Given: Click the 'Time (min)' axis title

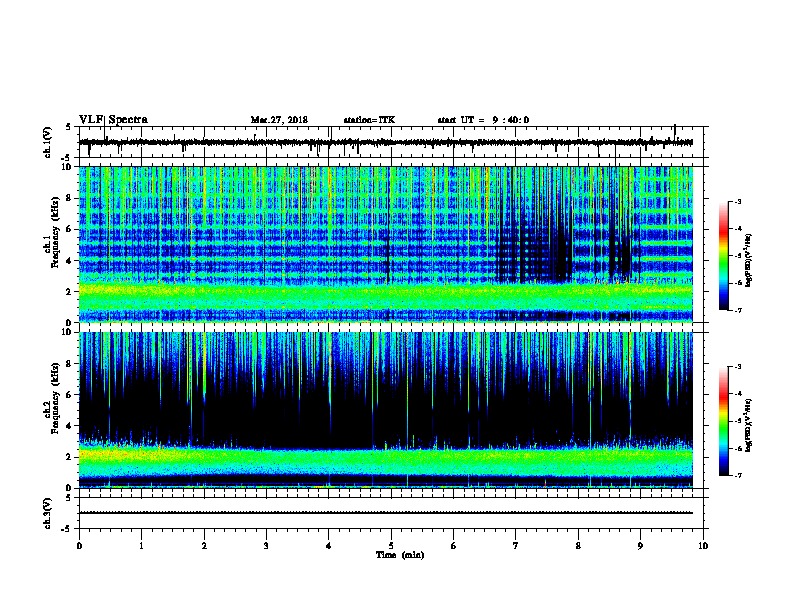Looking at the screenshot, I should (x=400, y=555).
